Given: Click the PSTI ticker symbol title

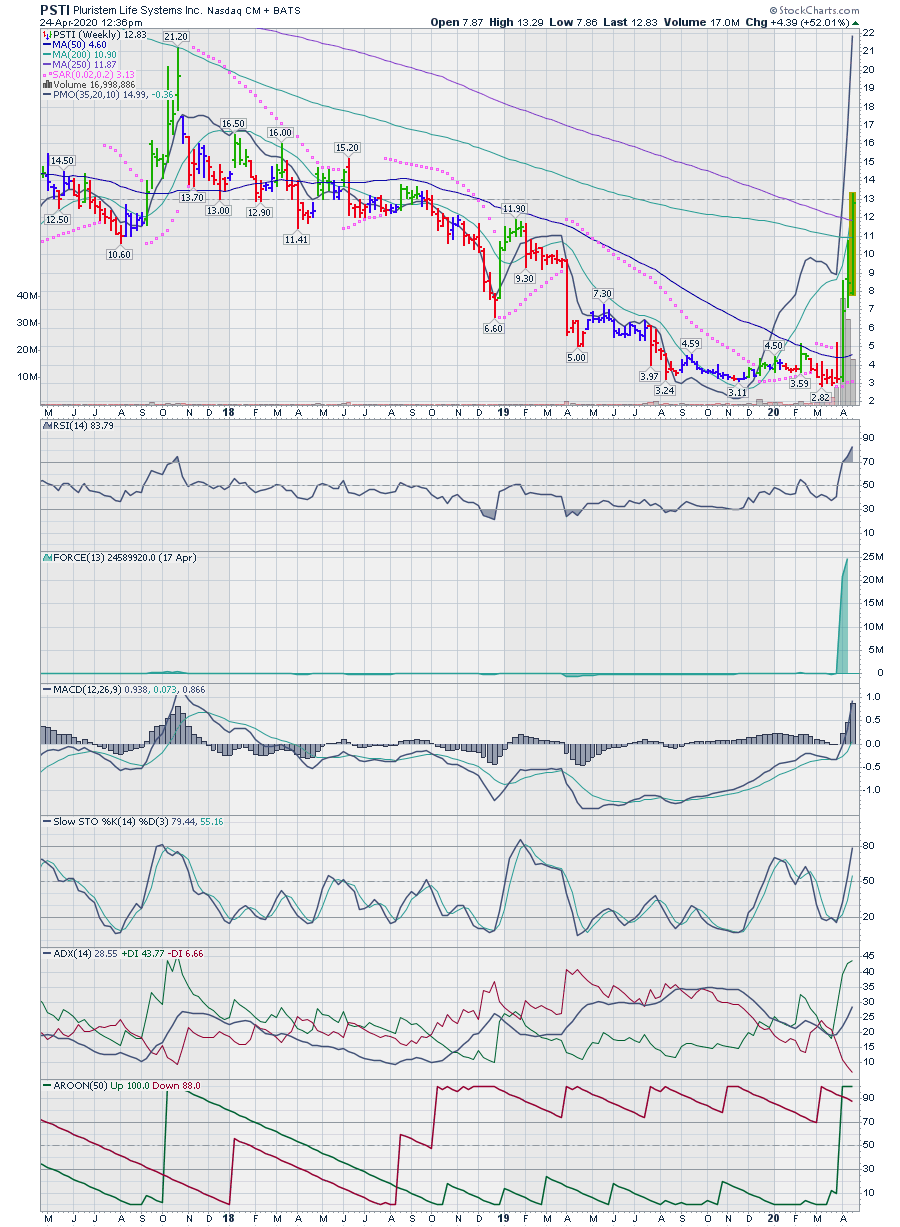Looking at the screenshot, I should 55,9.
